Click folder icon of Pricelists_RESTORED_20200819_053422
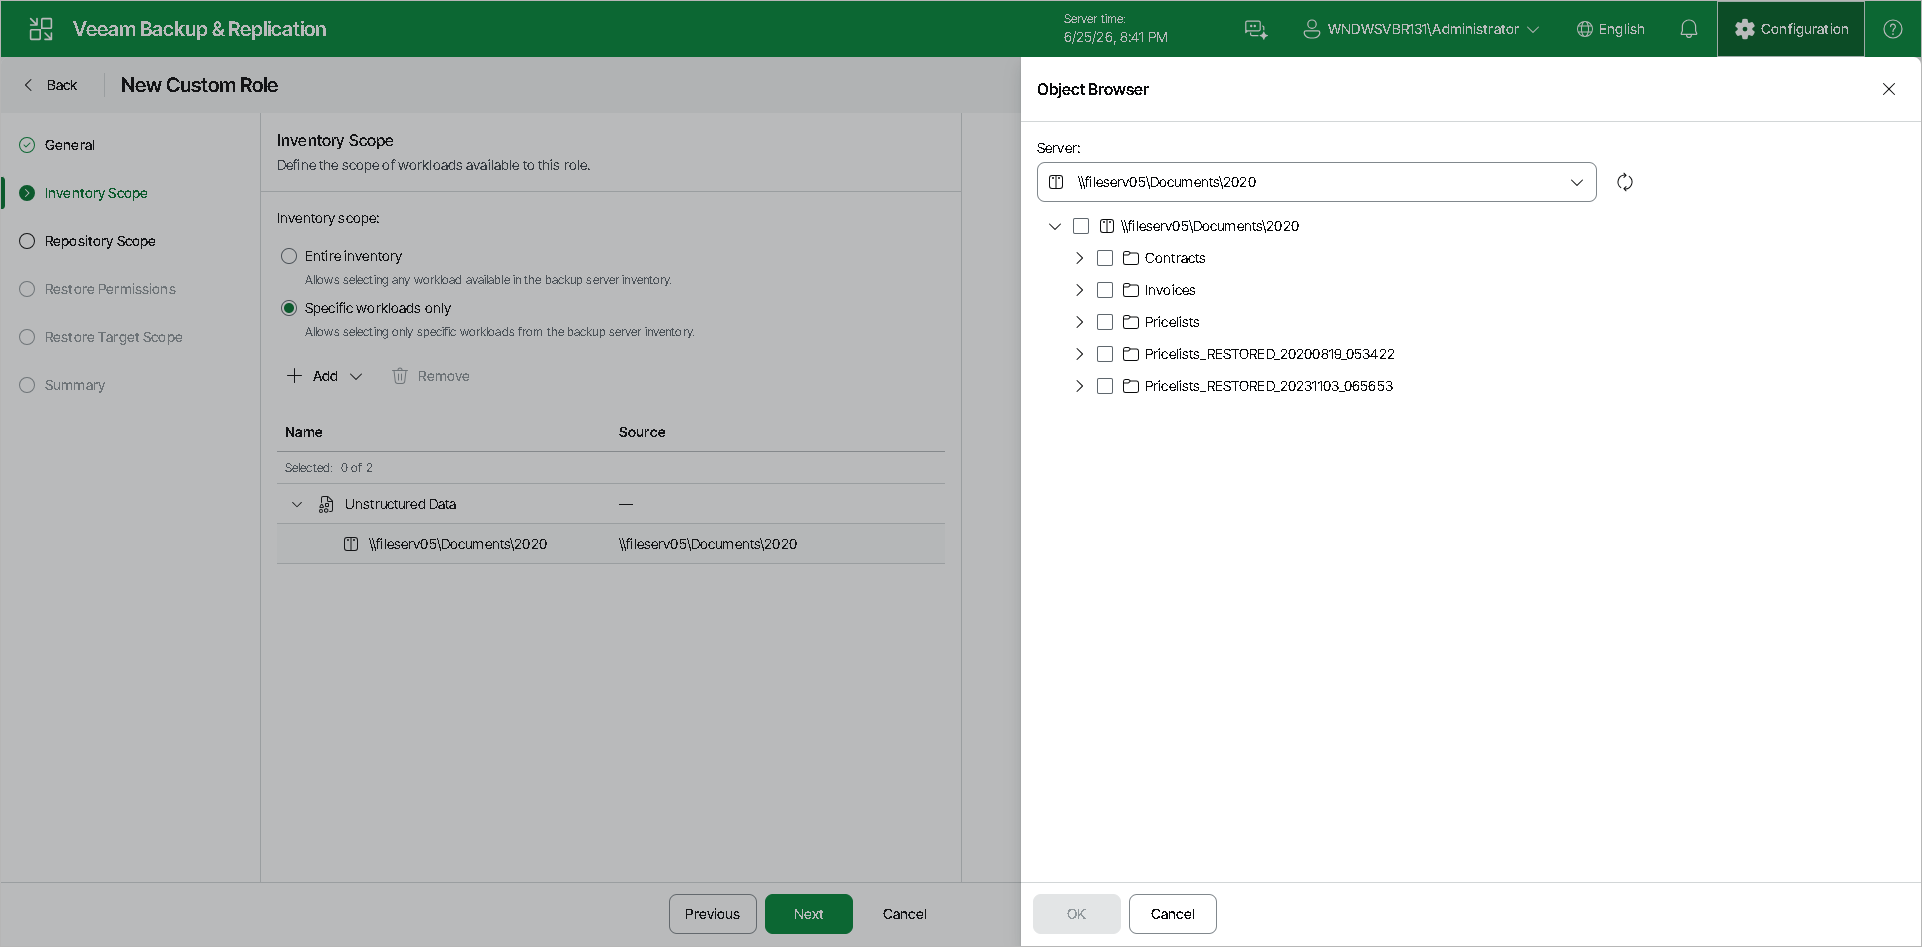The image size is (1922, 947). 1131,354
